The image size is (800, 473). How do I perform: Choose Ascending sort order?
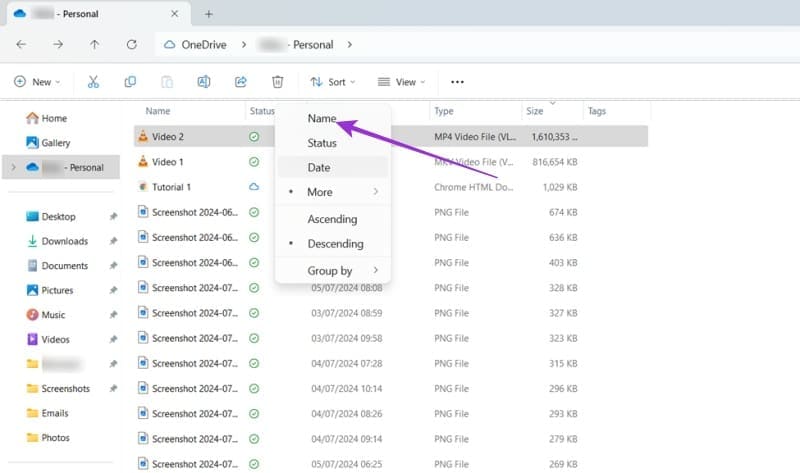point(333,219)
